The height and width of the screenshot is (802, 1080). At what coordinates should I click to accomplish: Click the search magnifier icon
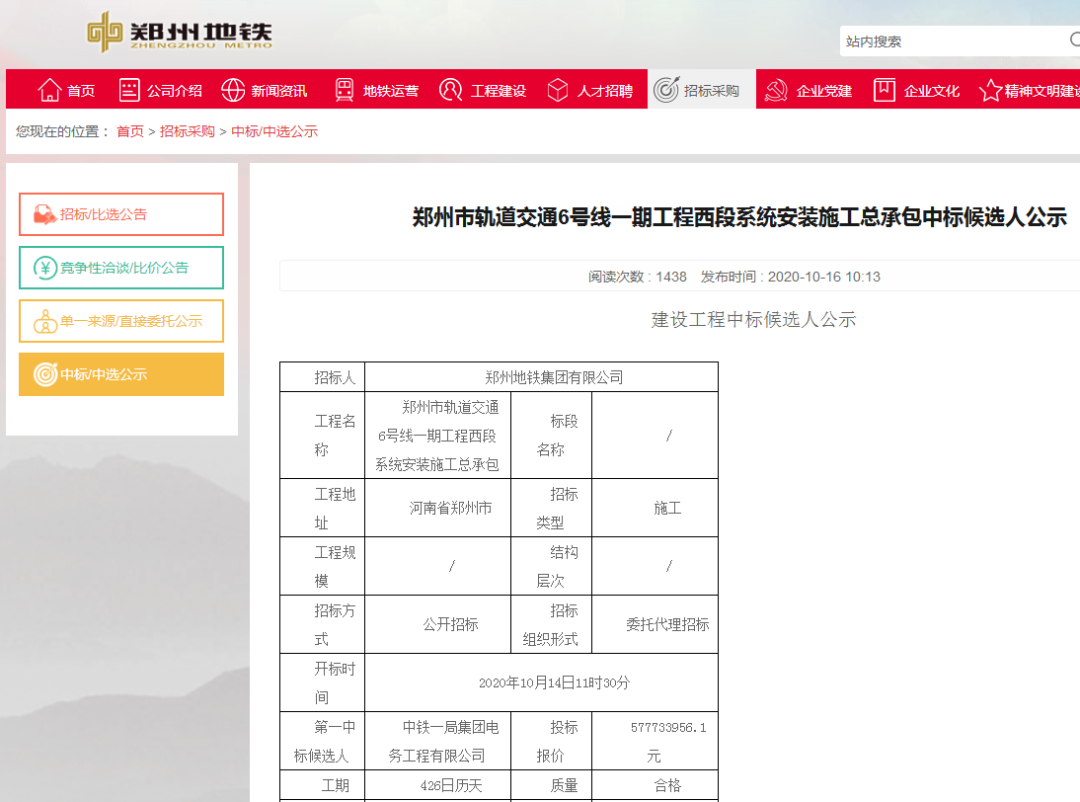[1074, 40]
